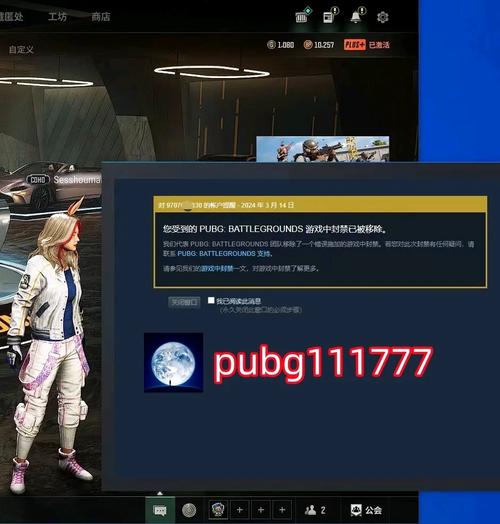Open the settings gear in PUBG lobby

coord(382,17)
